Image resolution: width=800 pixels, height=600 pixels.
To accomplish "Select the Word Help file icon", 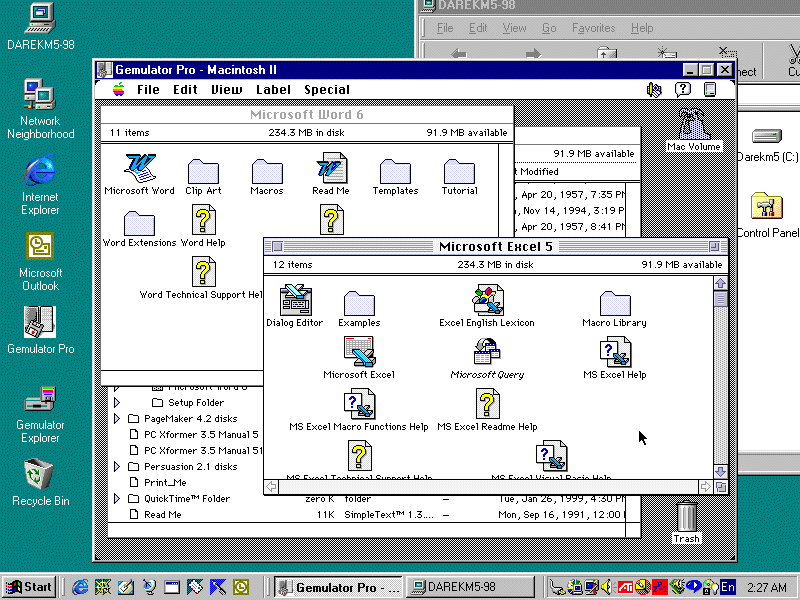I will tap(203, 220).
